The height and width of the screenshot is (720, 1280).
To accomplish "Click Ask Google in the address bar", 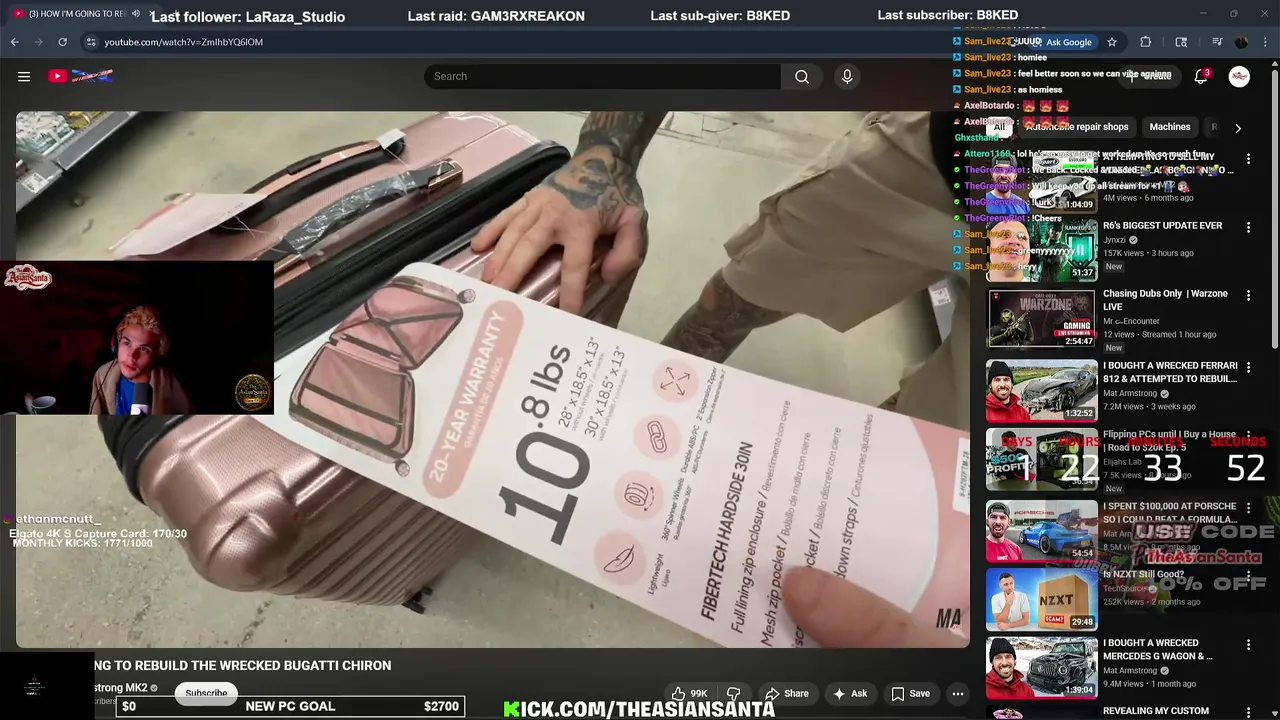I will (1062, 42).
